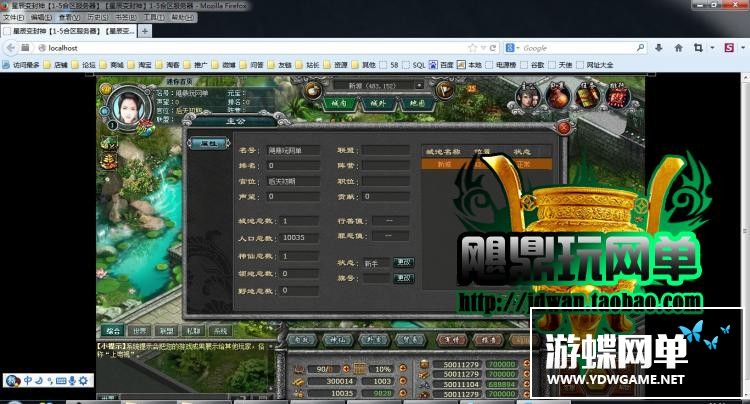Toggle the input method punctuation mode
The image size is (750, 404).
click(x=50, y=381)
